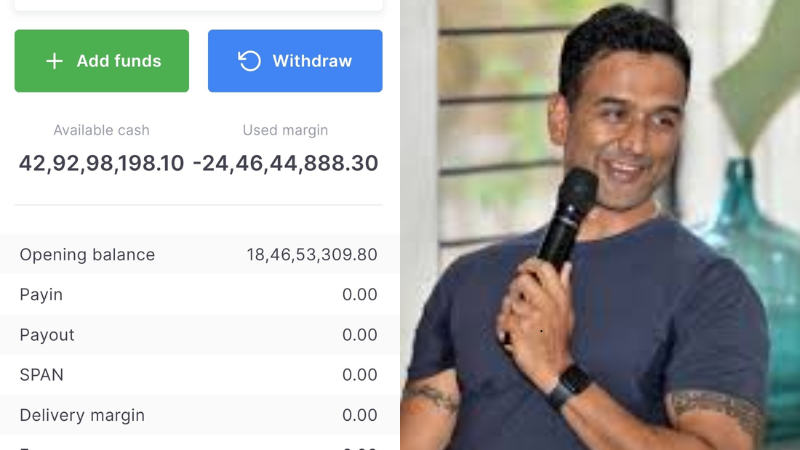
Task: Click the Used margin label
Action: coord(285,130)
